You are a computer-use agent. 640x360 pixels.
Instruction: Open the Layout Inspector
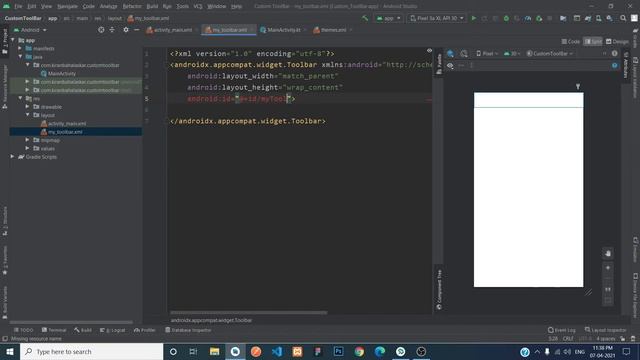click(606, 330)
